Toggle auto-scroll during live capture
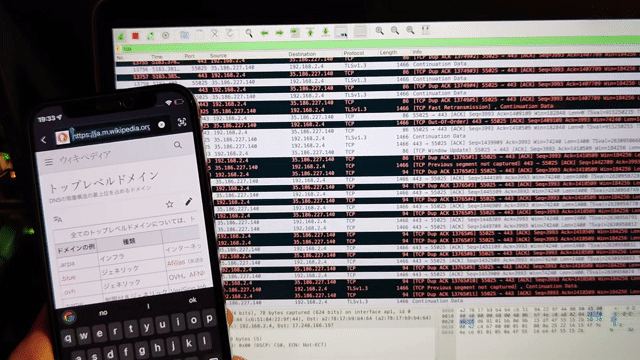Viewport: 640px width, 360px height. [341, 31]
